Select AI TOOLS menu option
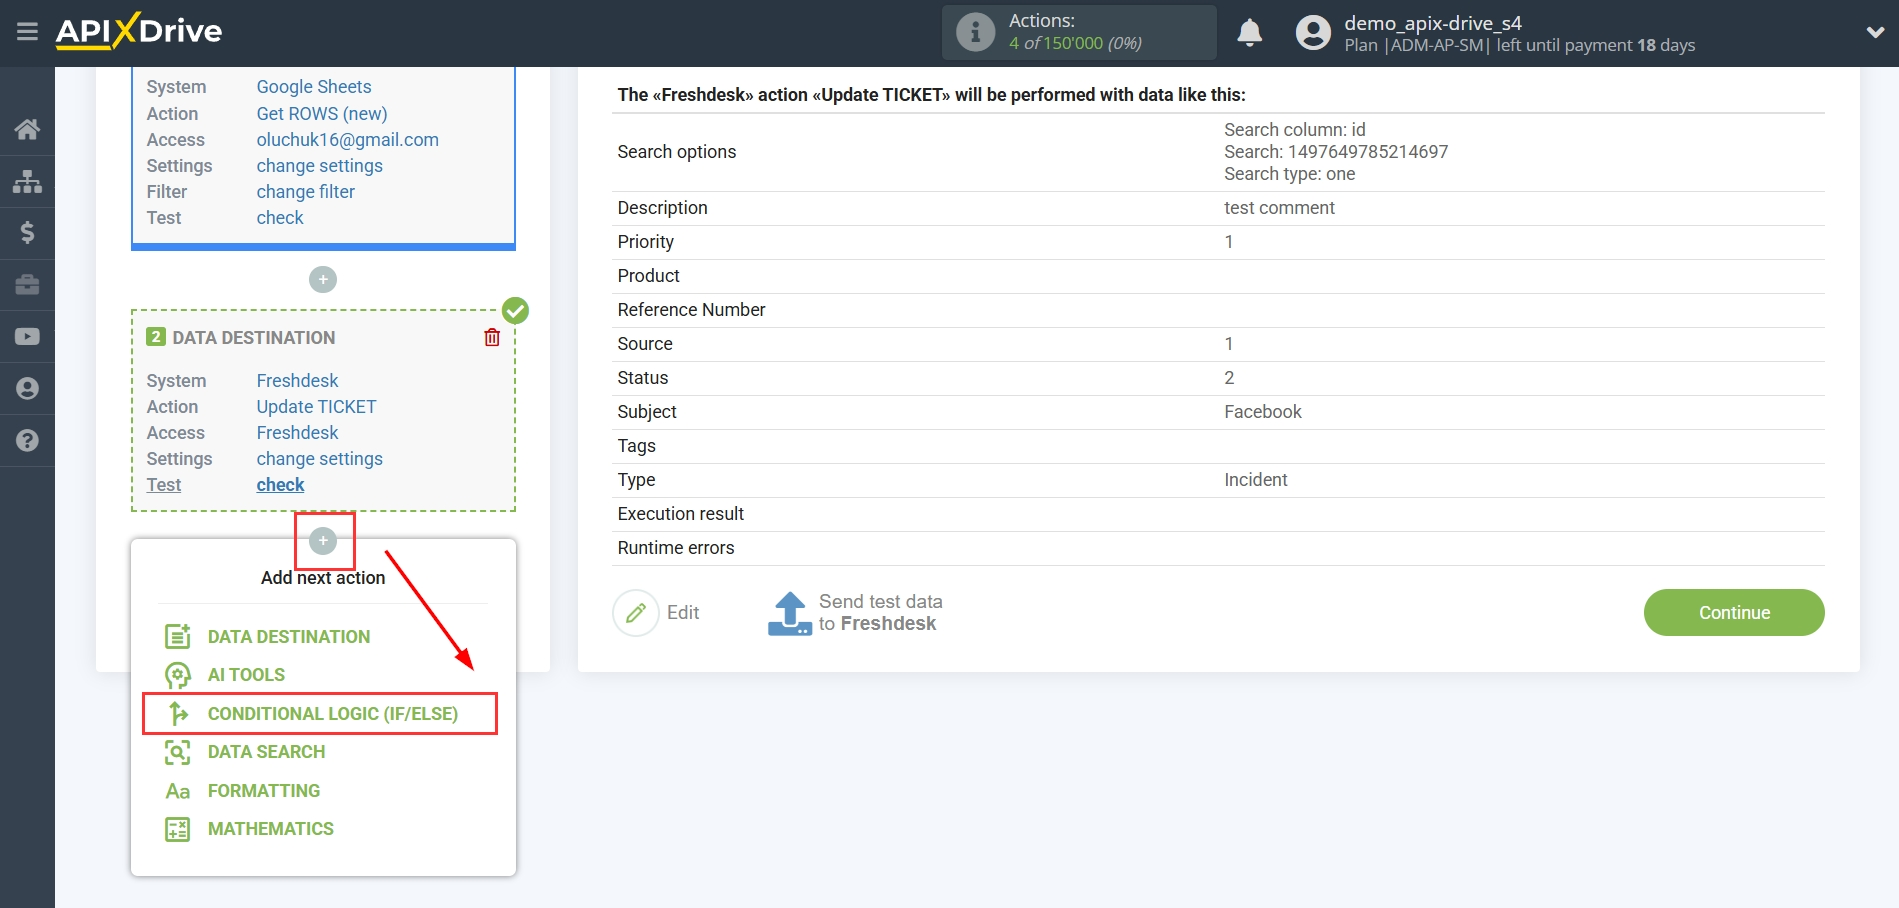 pos(246,675)
